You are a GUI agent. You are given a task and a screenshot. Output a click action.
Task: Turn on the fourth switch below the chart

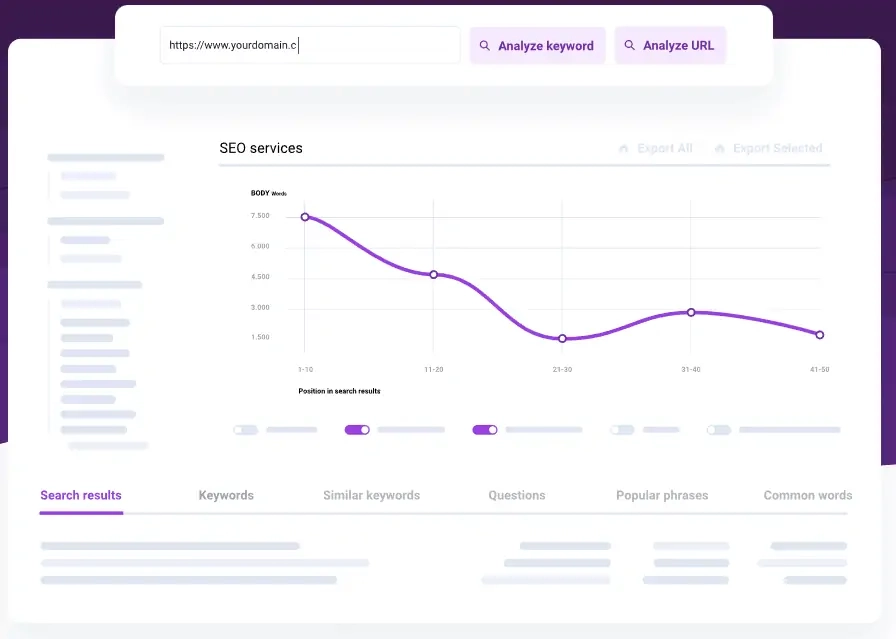click(x=622, y=430)
